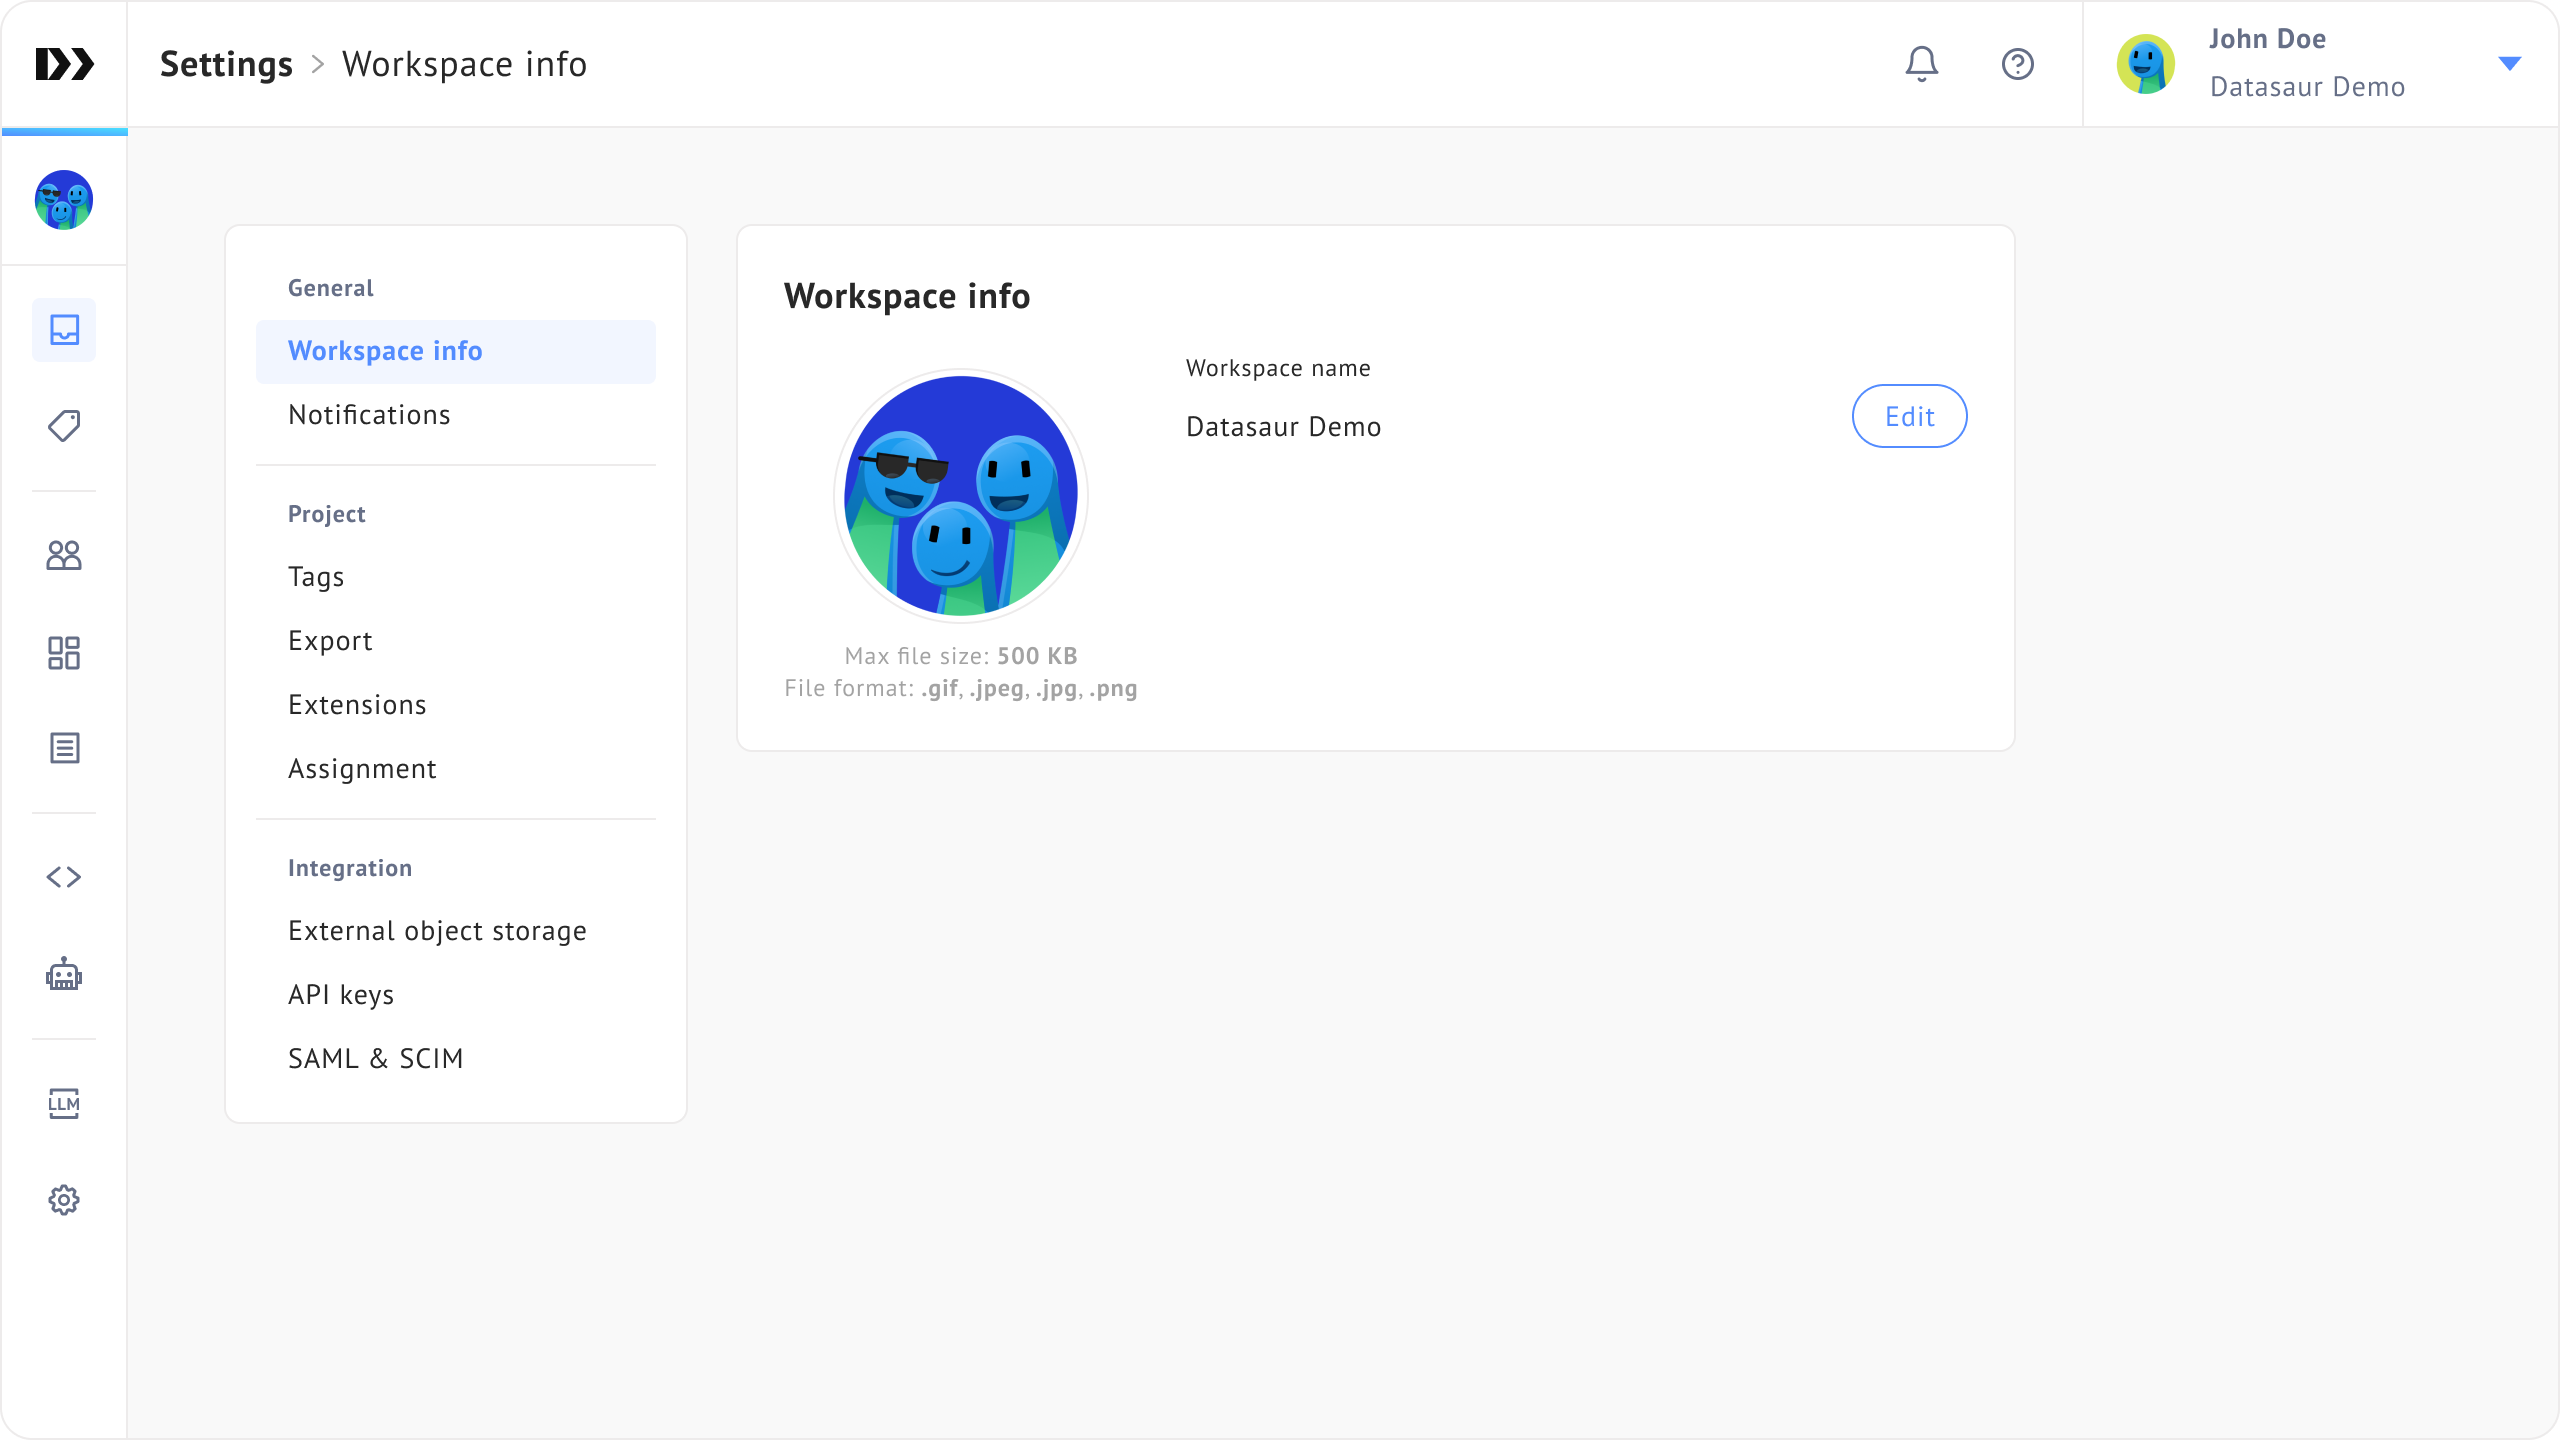This screenshot has height=1440, width=2560.
Task: Open the inbox tray sidebar icon
Action: (64, 330)
